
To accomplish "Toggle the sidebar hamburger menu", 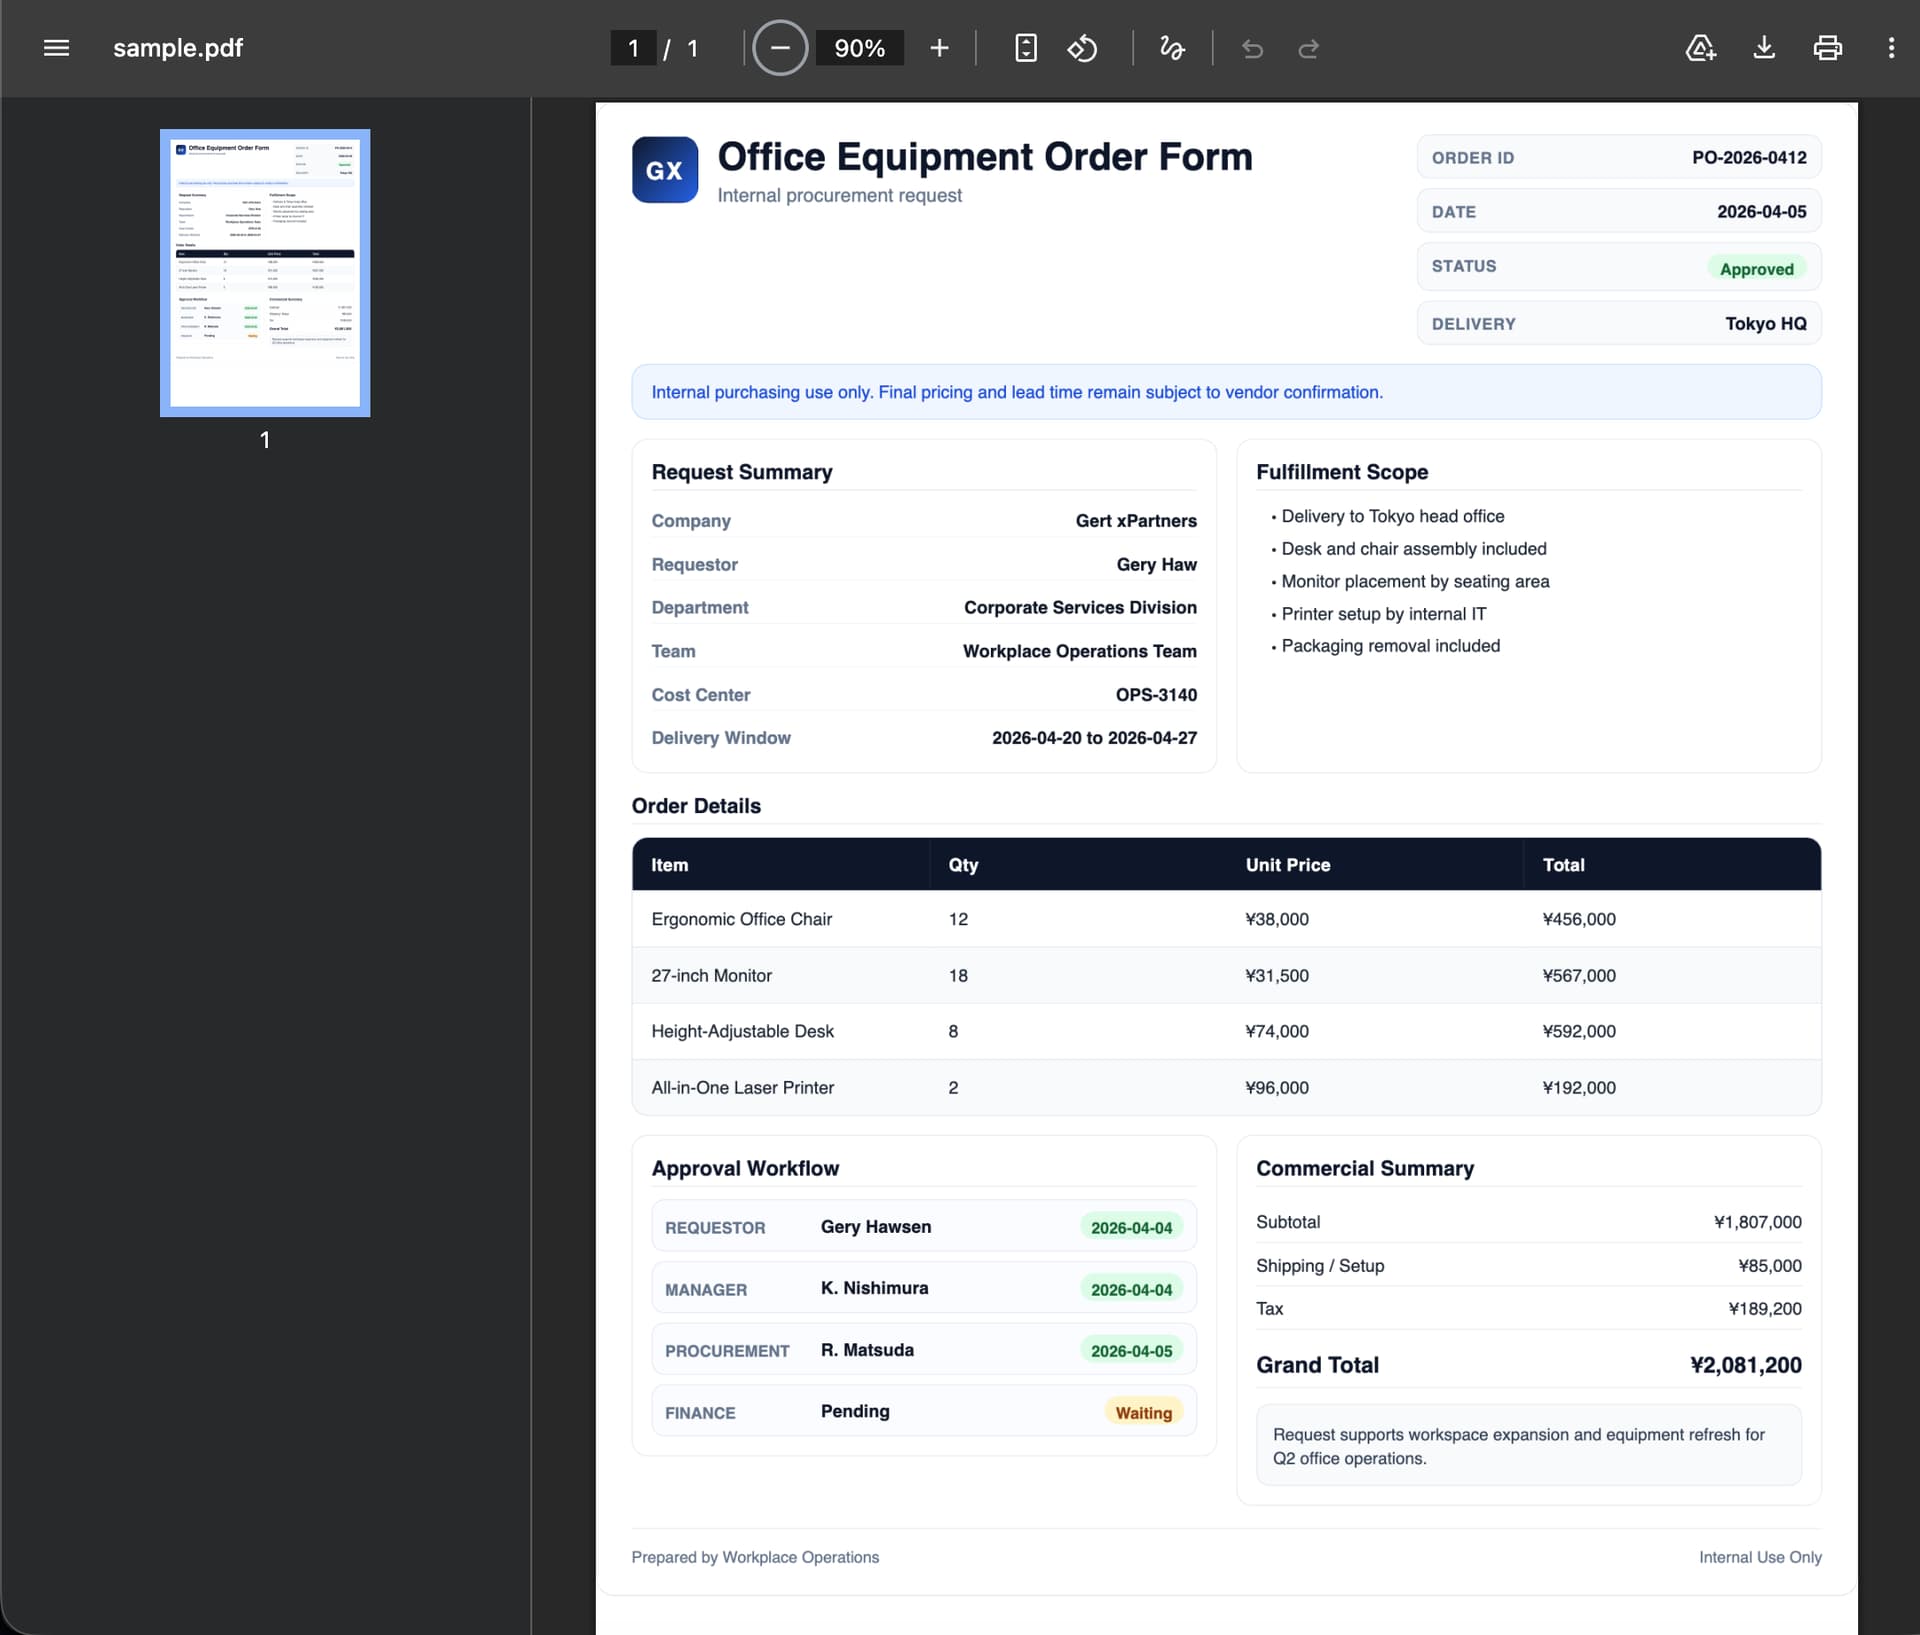I will coord(56,48).
